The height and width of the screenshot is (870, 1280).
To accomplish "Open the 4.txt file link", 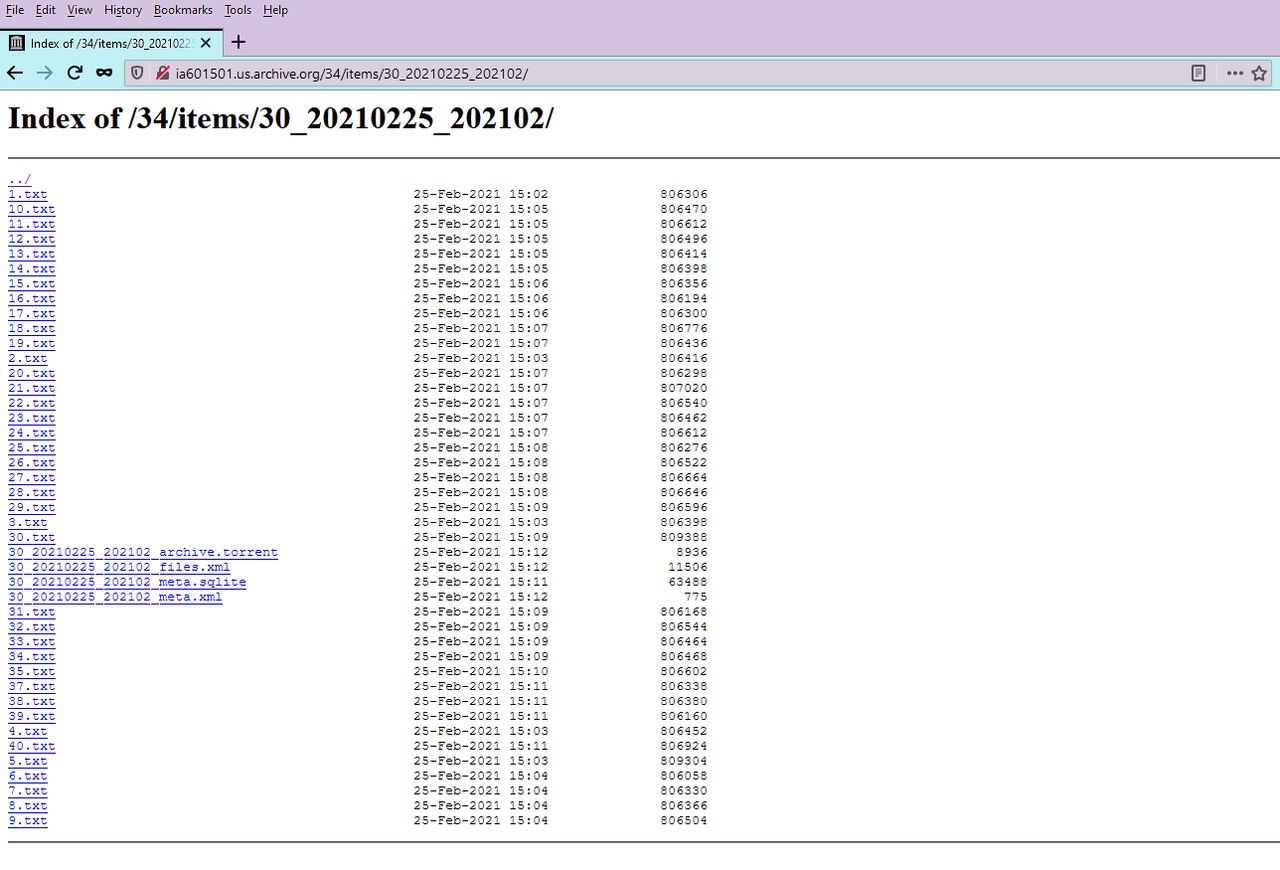I will click(27, 731).
